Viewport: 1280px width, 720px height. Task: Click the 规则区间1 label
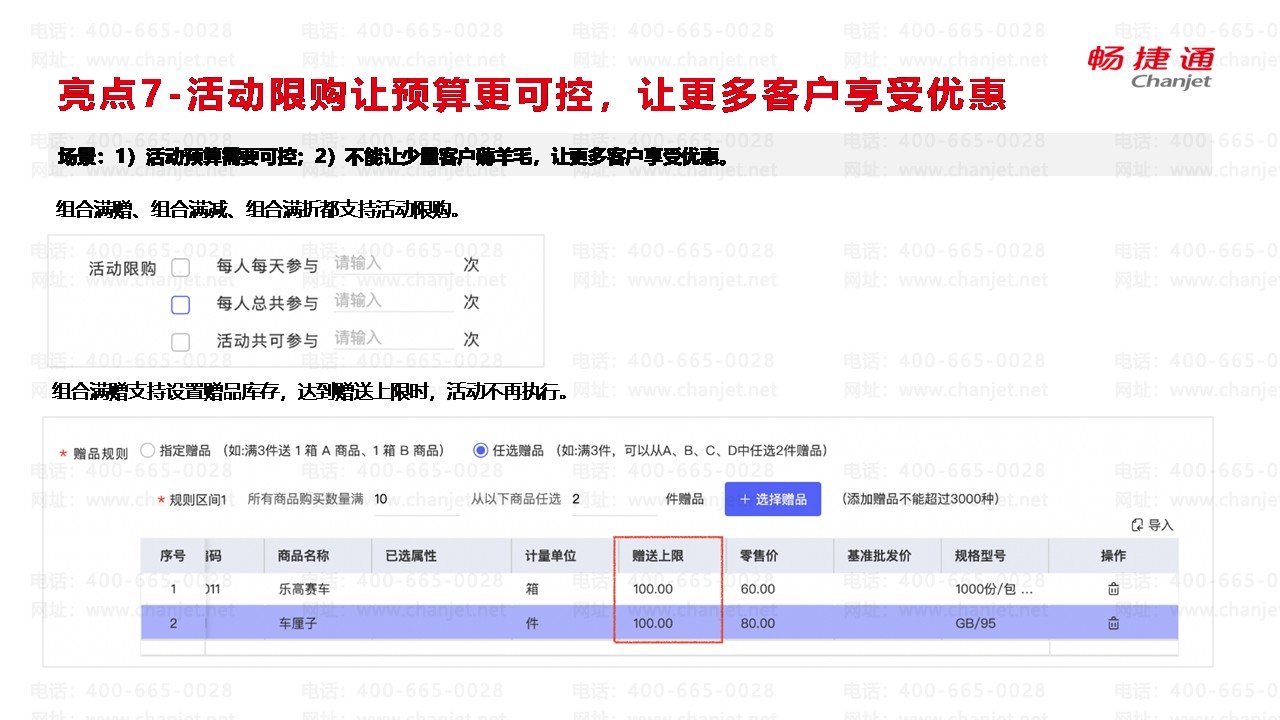tap(198, 500)
